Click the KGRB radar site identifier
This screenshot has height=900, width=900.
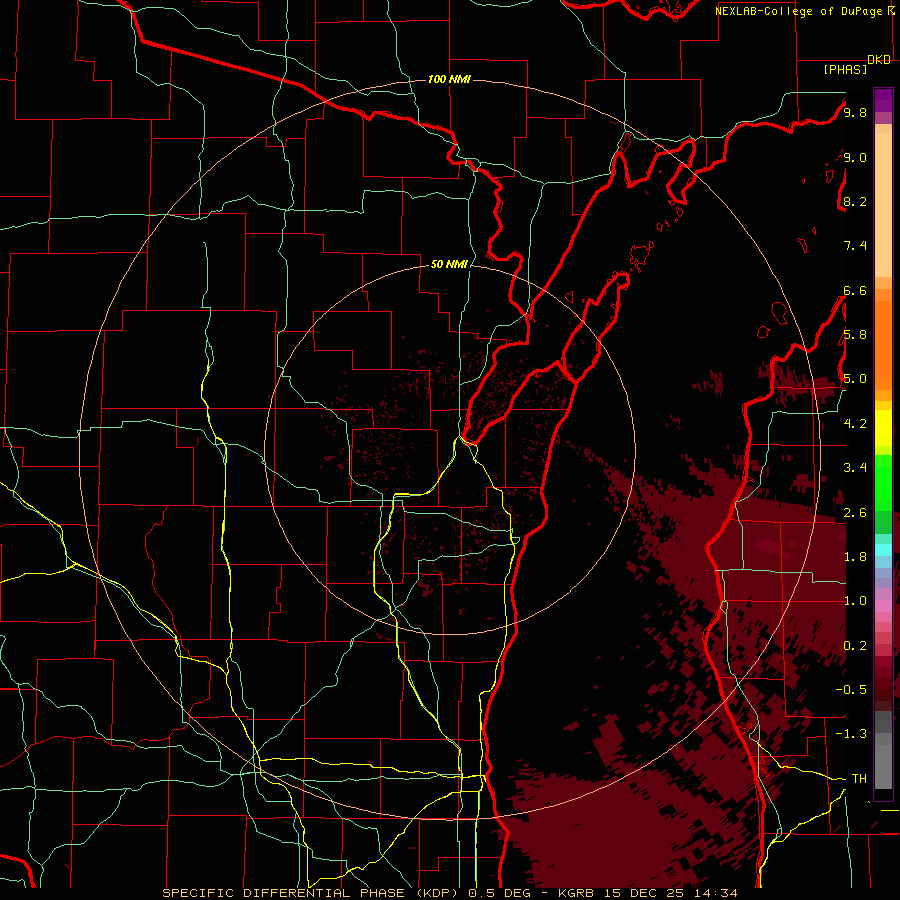[x=577, y=893]
